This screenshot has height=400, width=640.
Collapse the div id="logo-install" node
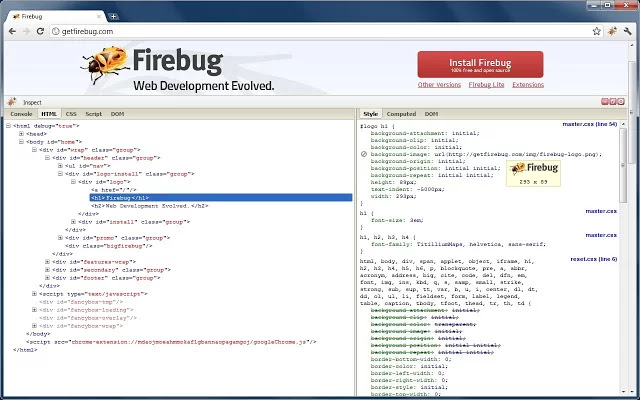(x=60, y=174)
